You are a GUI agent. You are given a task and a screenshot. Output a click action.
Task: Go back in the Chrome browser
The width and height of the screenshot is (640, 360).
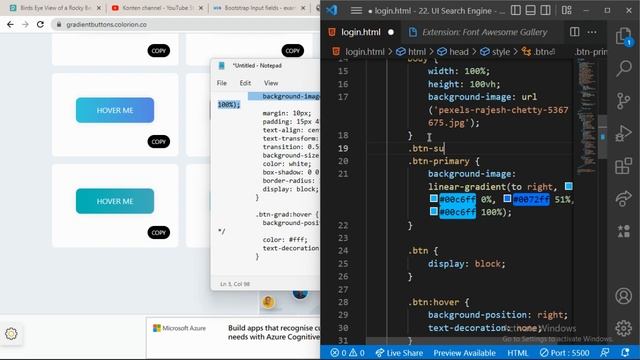10,24
